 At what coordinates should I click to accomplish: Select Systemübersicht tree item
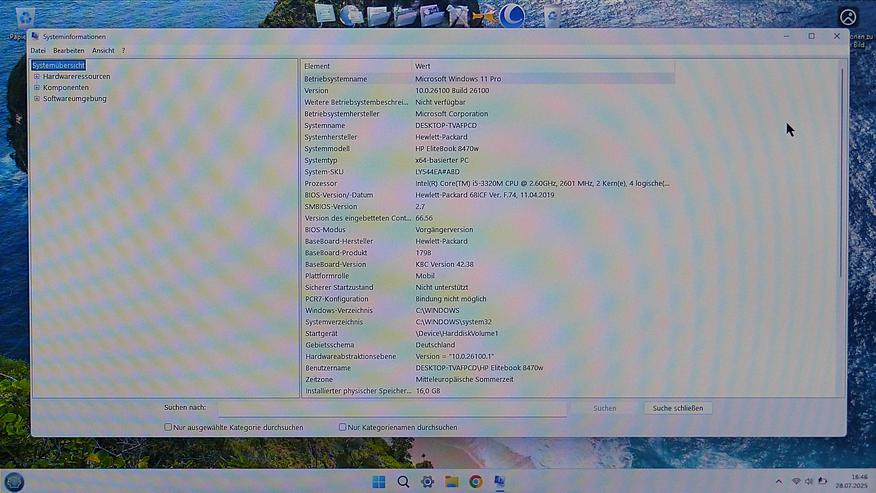[59, 65]
